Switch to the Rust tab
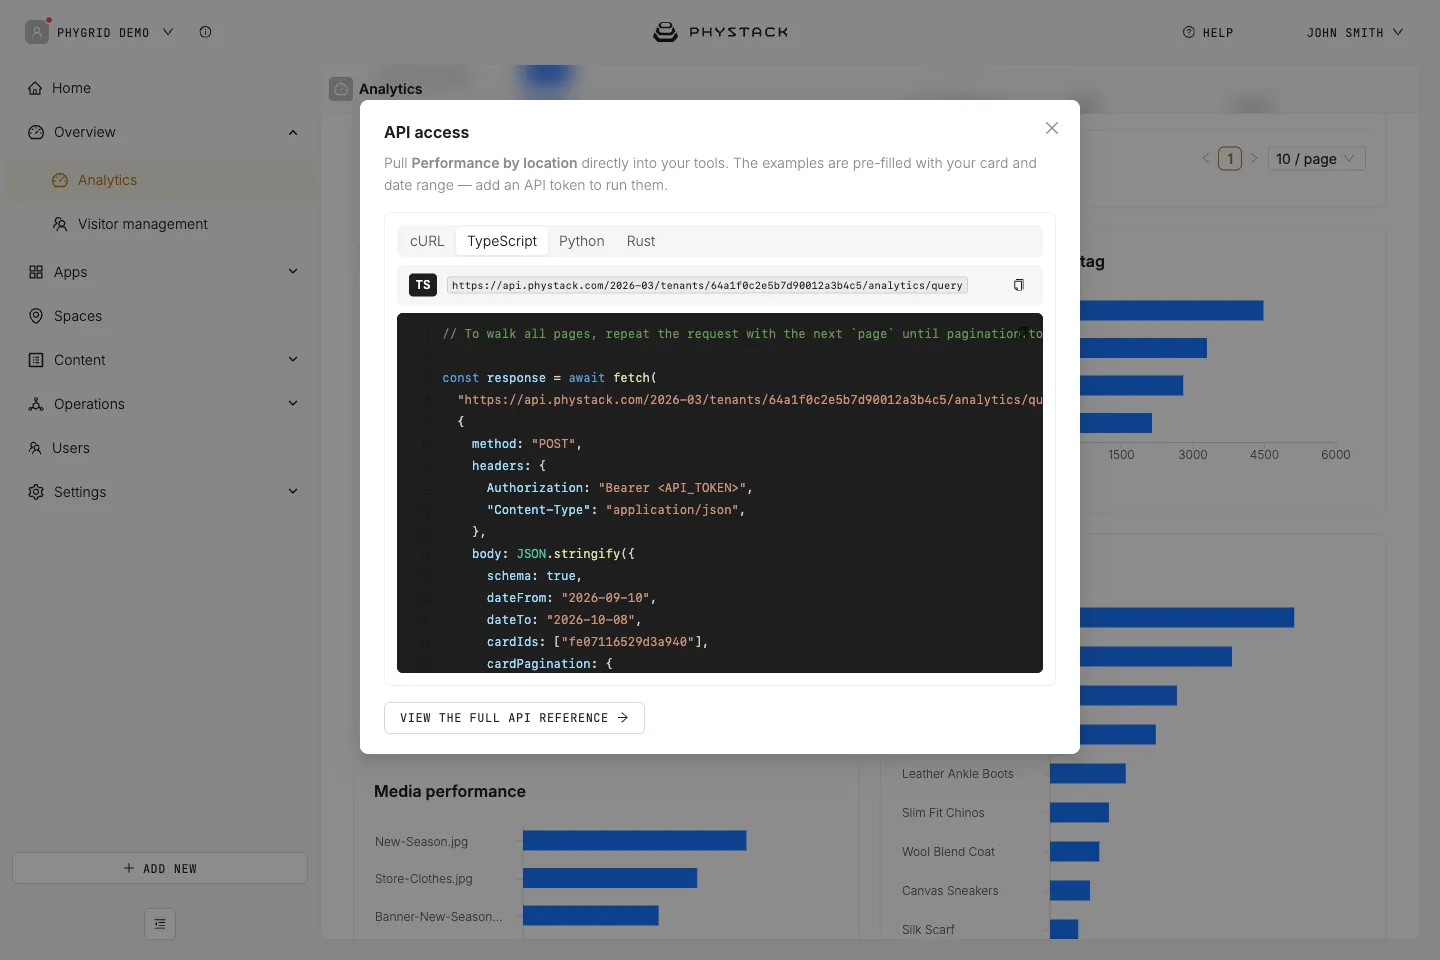This screenshot has height=960, width=1440. [641, 241]
